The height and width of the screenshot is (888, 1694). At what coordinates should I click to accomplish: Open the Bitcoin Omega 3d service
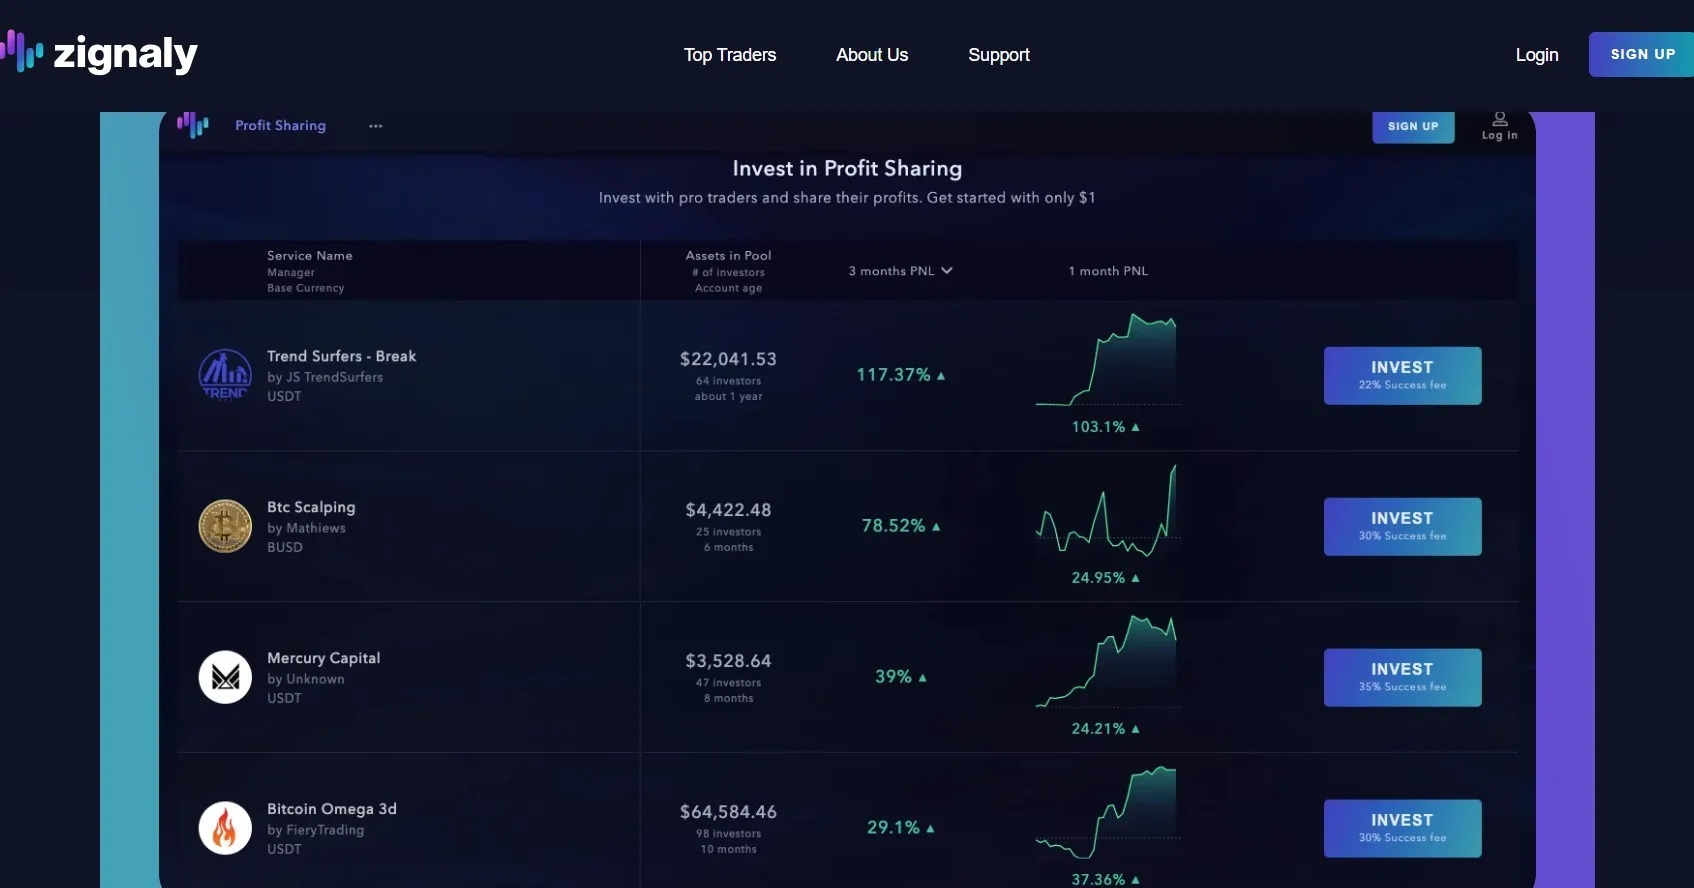pyautogui.click(x=331, y=809)
